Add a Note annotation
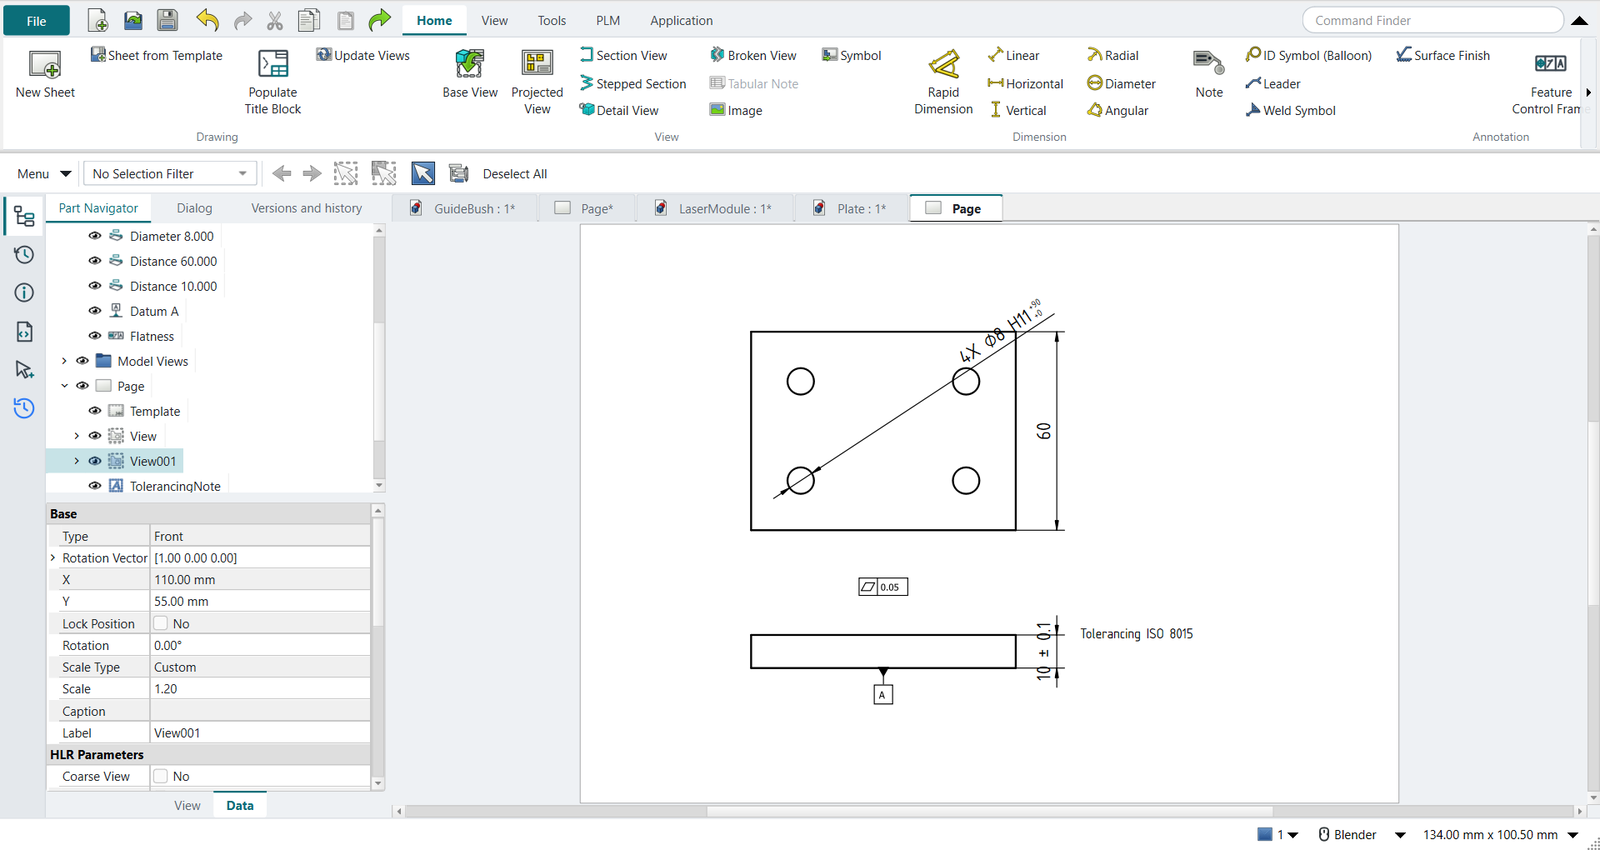The height and width of the screenshot is (850, 1600). click(1209, 74)
